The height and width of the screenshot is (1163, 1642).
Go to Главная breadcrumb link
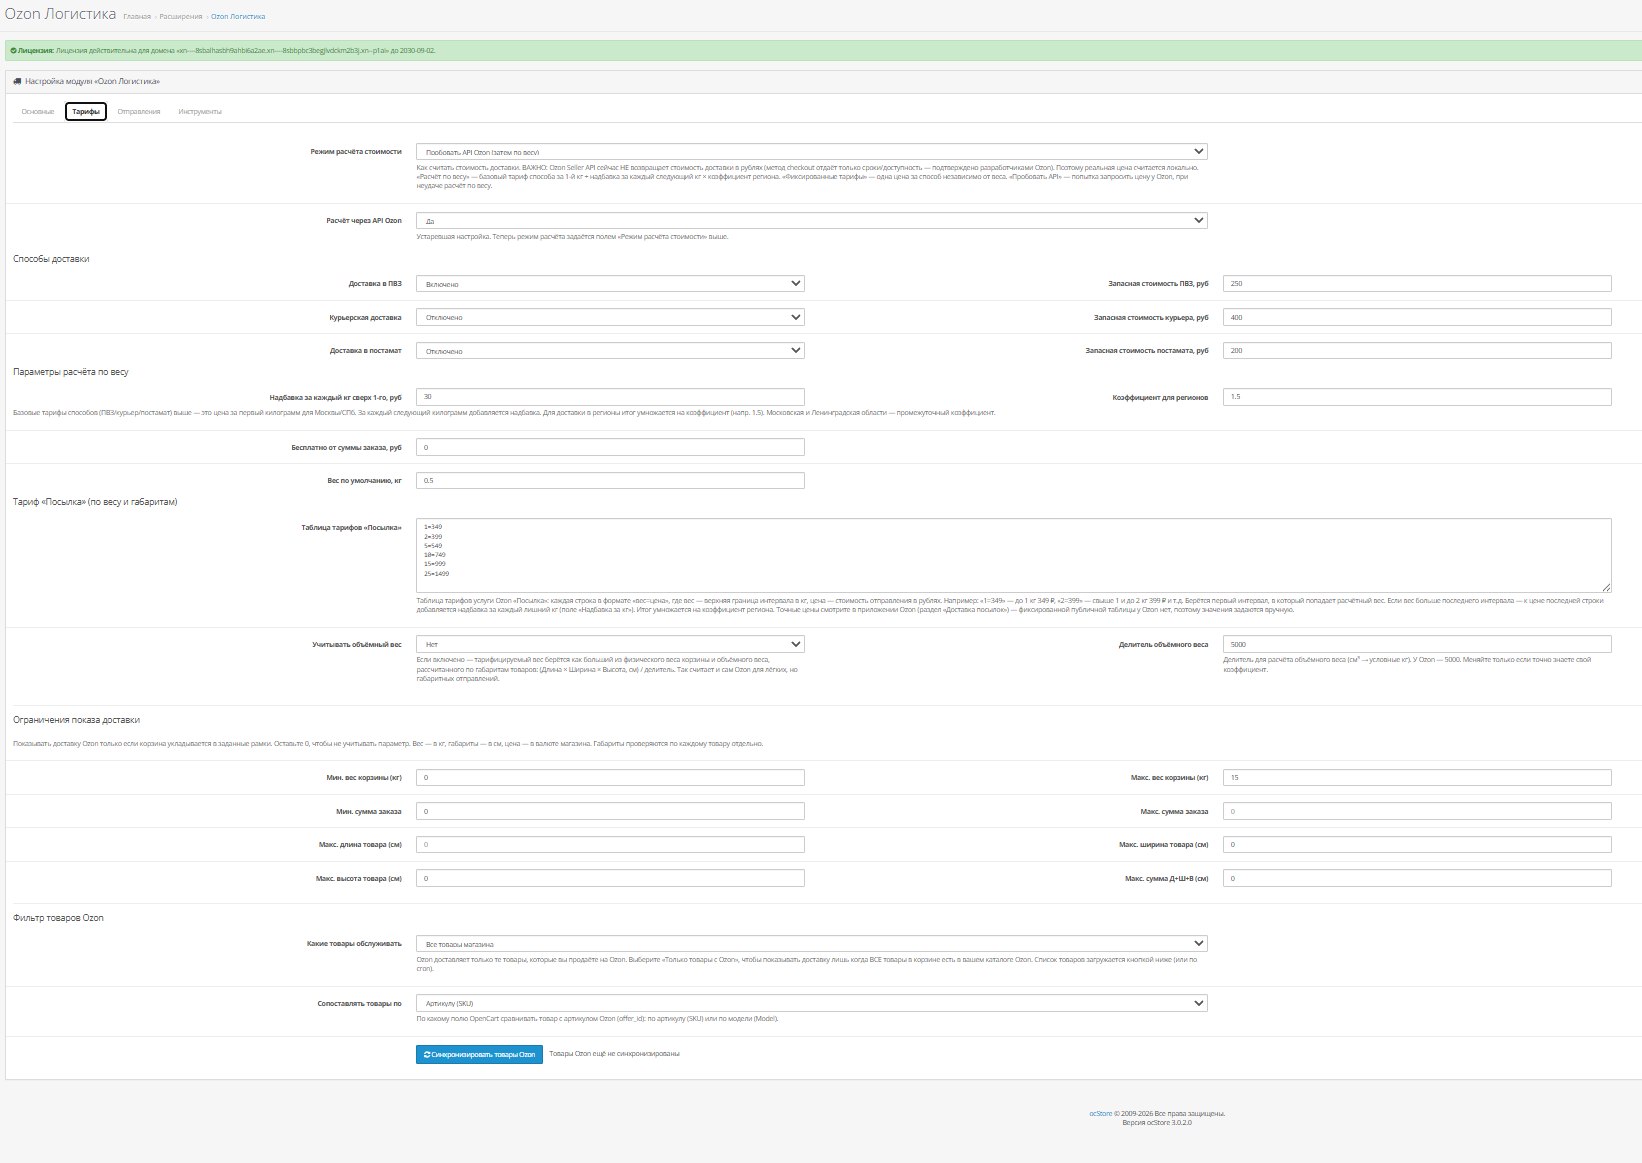pos(137,17)
